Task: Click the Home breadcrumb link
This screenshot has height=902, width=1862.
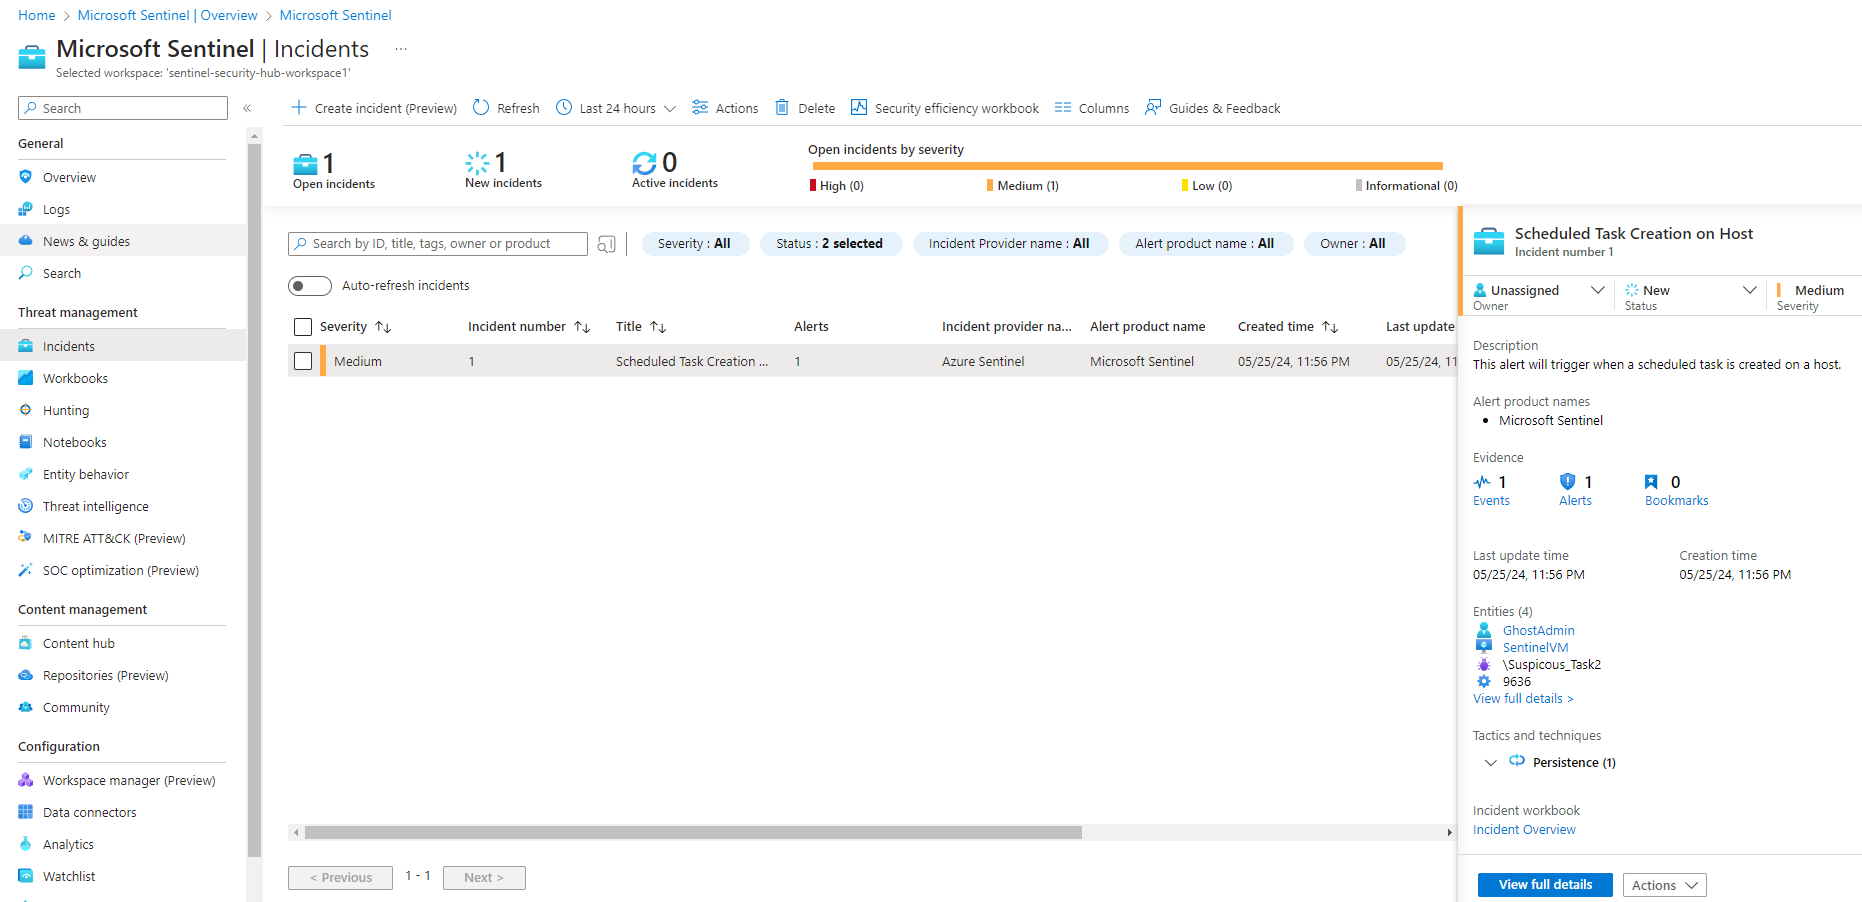Action: pyautogui.click(x=37, y=15)
